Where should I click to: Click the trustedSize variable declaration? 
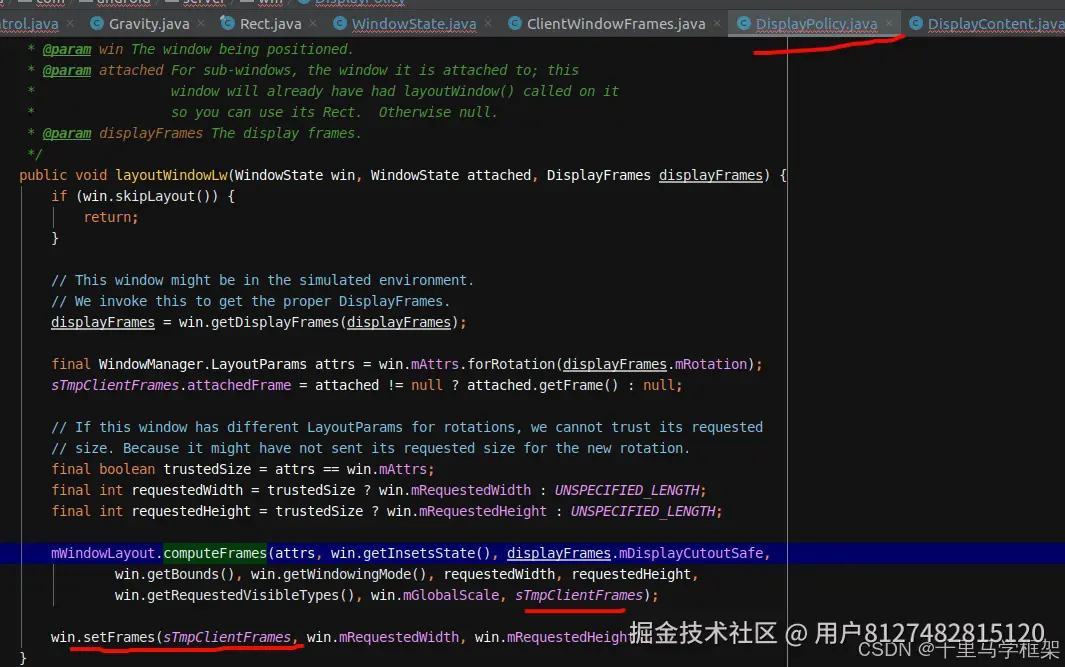point(206,470)
